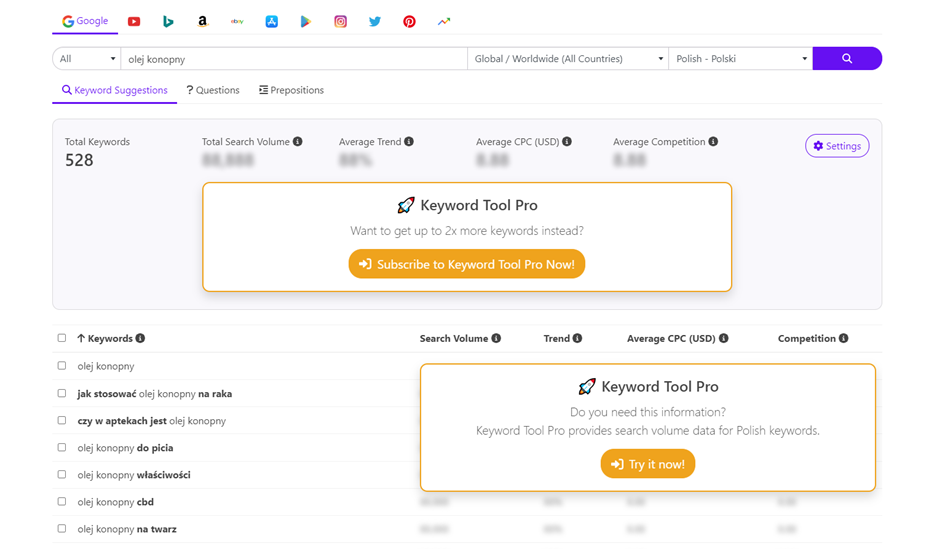Switch to the Bing search source
This screenshot has height=549, width=945.
[x=168, y=21]
